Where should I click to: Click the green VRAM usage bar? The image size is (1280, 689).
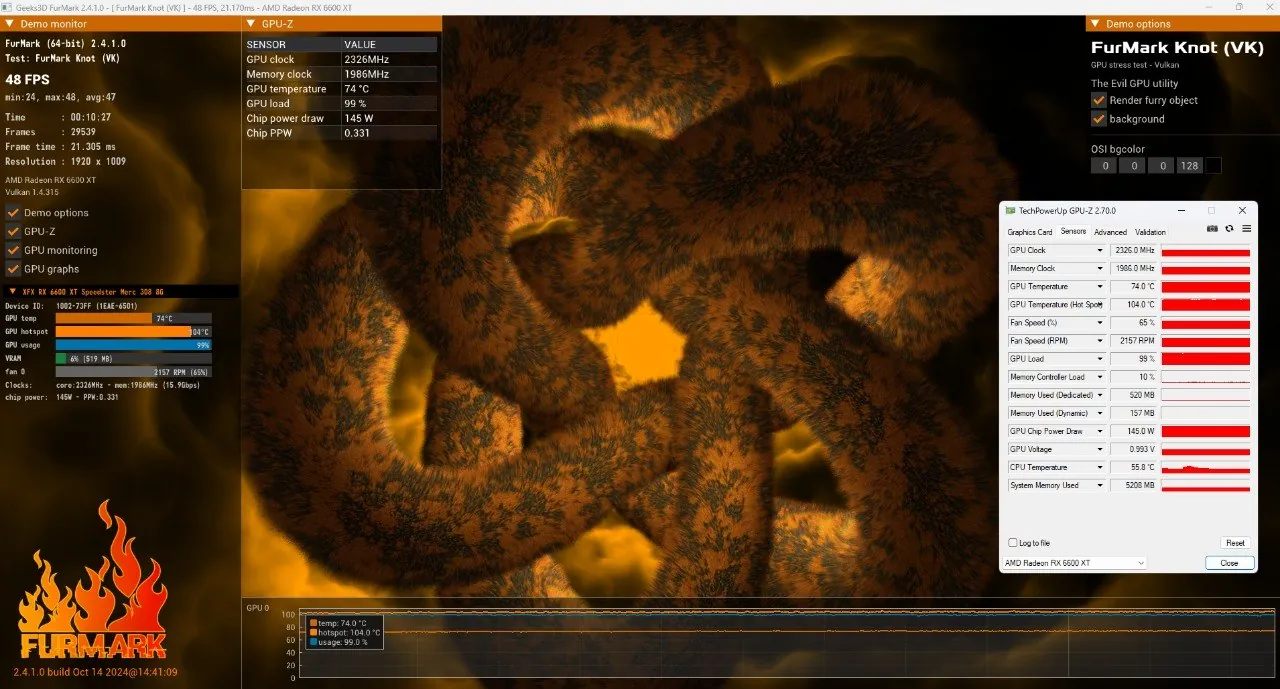[61, 358]
